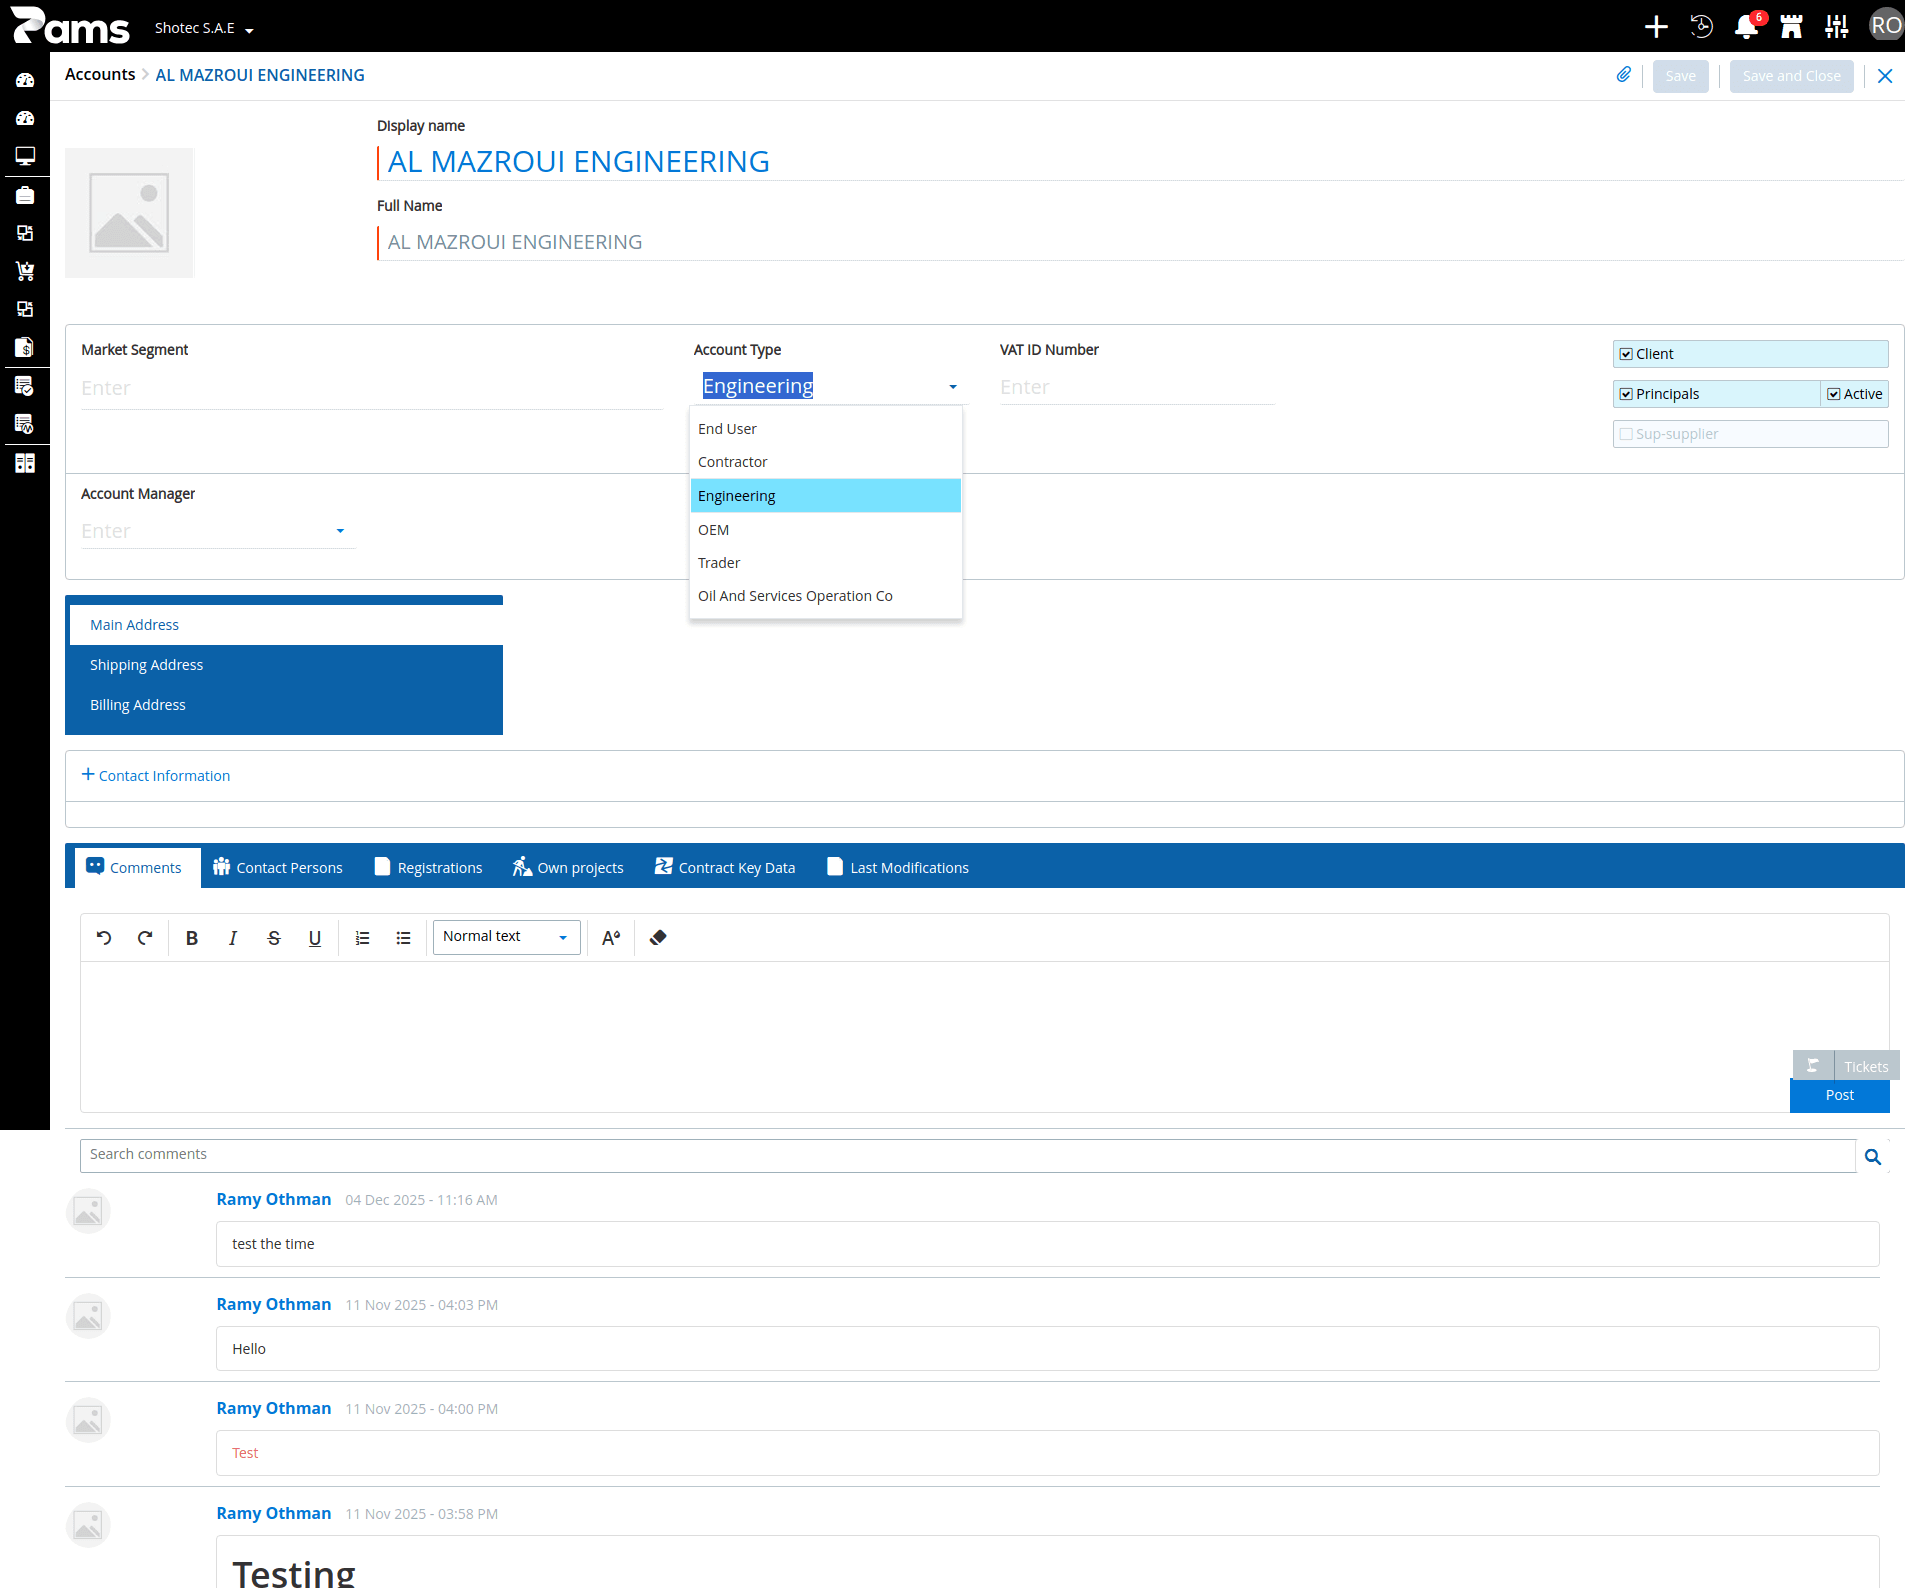Image resolution: width=1905 pixels, height=1588 pixels.
Task: Switch to the Contact Persons tab
Action: 278,867
